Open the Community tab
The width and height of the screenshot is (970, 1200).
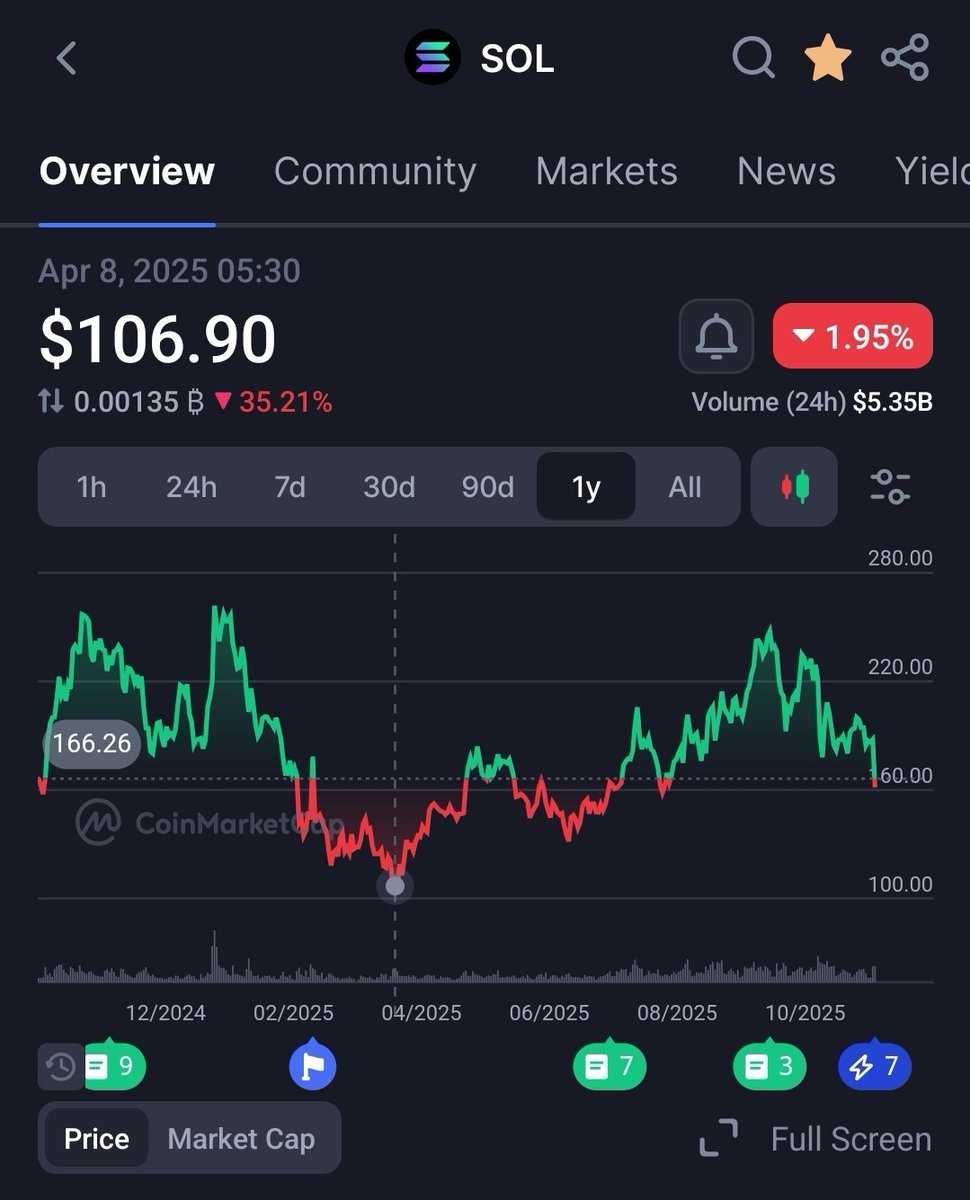tap(375, 171)
